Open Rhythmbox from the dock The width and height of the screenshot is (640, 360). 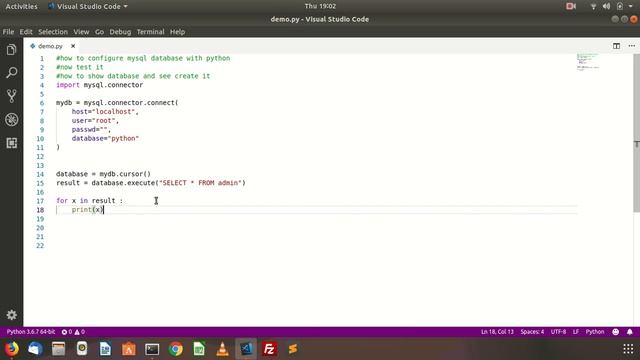coord(82,349)
